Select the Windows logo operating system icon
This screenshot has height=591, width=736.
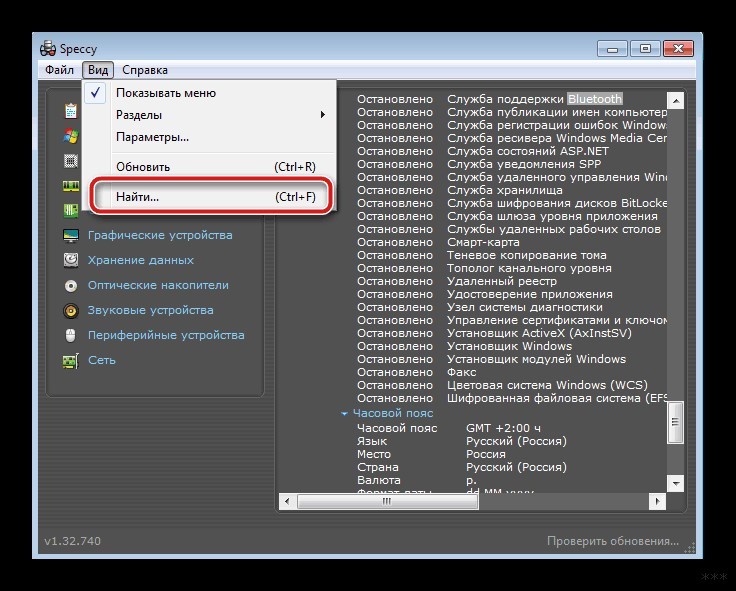coord(71,136)
